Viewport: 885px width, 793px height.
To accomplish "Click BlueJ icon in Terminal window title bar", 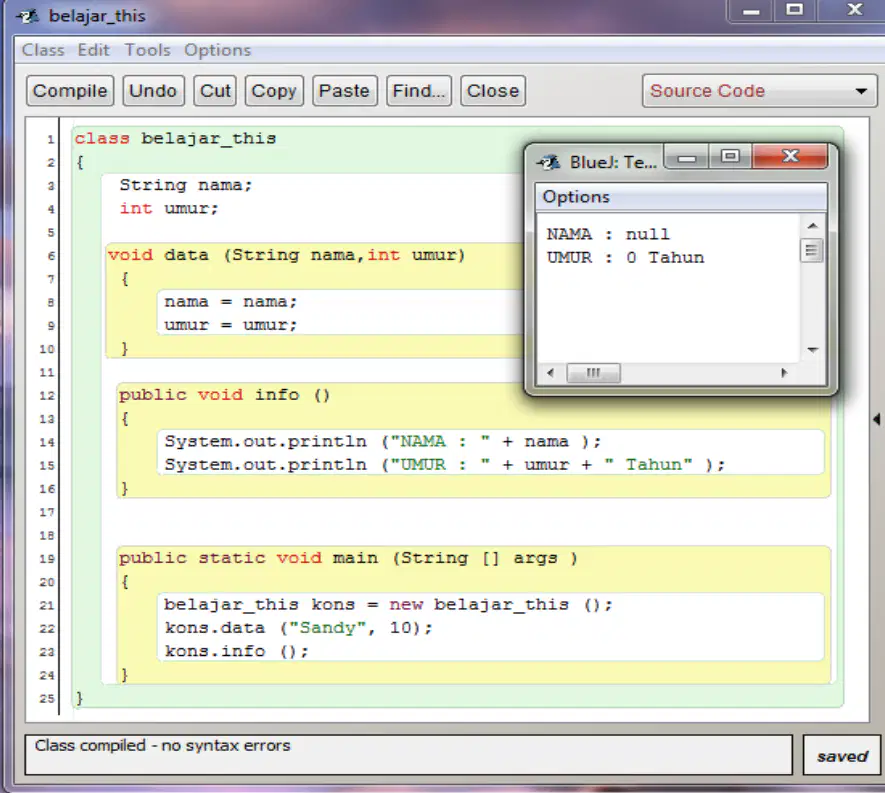I will (x=549, y=163).
